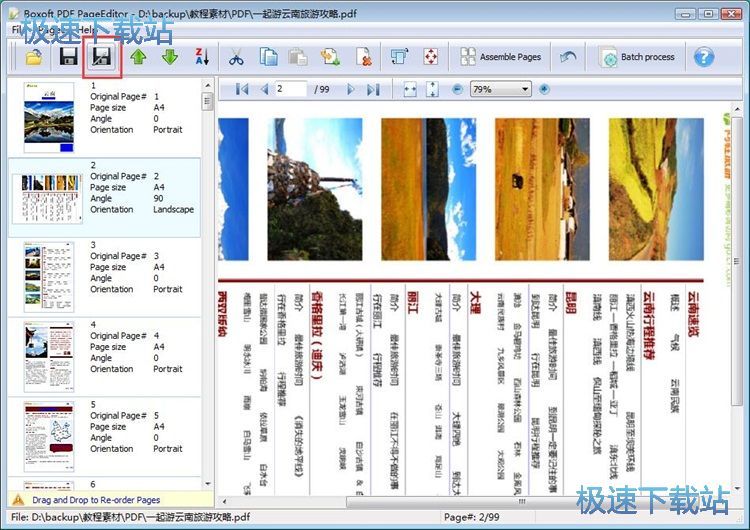The width and height of the screenshot is (750, 530).
Task: Click the Save As floppy icon
Action: point(102,57)
